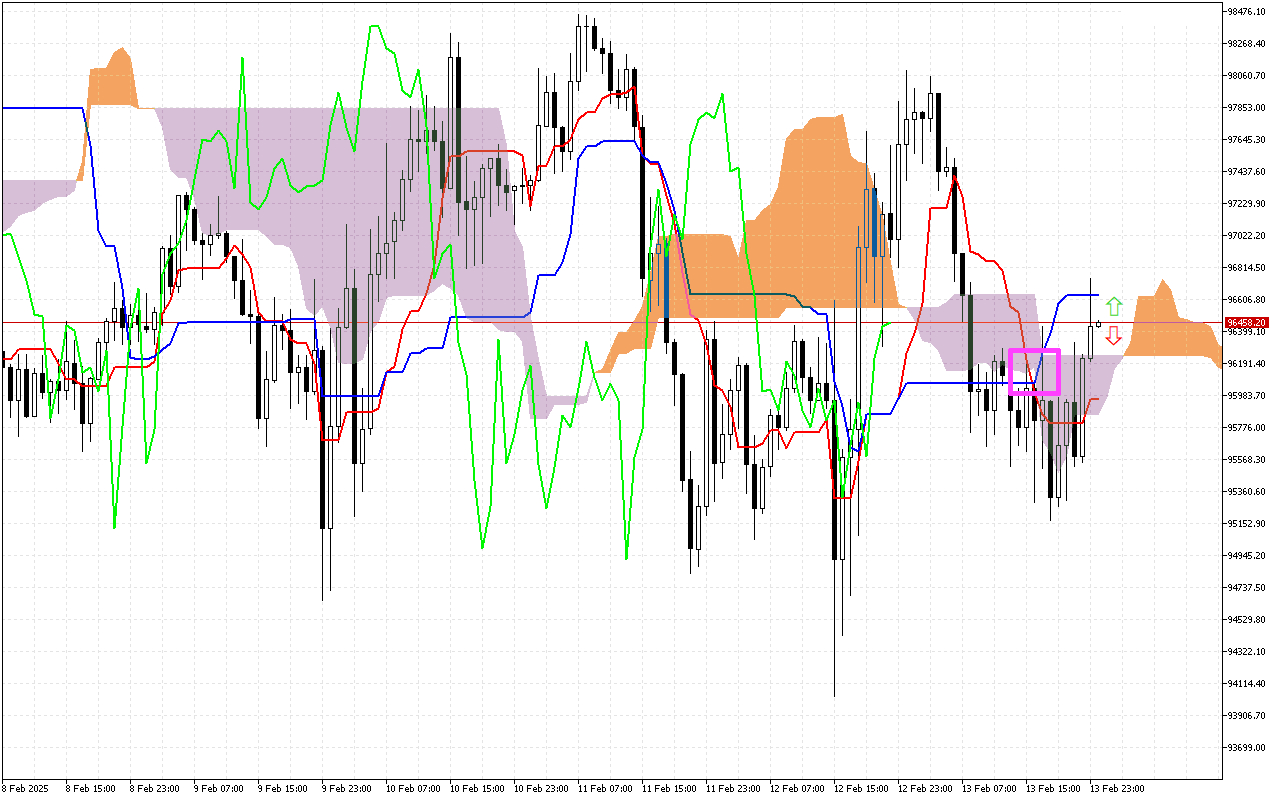Select the 95983.70 price level label

pyautogui.click(x=1247, y=396)
